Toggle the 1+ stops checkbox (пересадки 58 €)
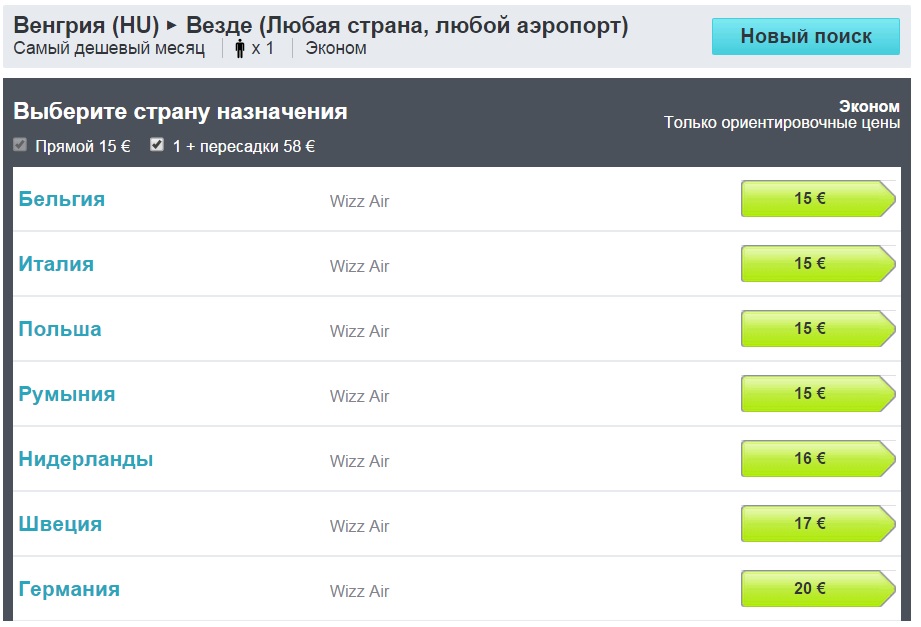This screenshot has height=627, width=921. pos(156,145)
